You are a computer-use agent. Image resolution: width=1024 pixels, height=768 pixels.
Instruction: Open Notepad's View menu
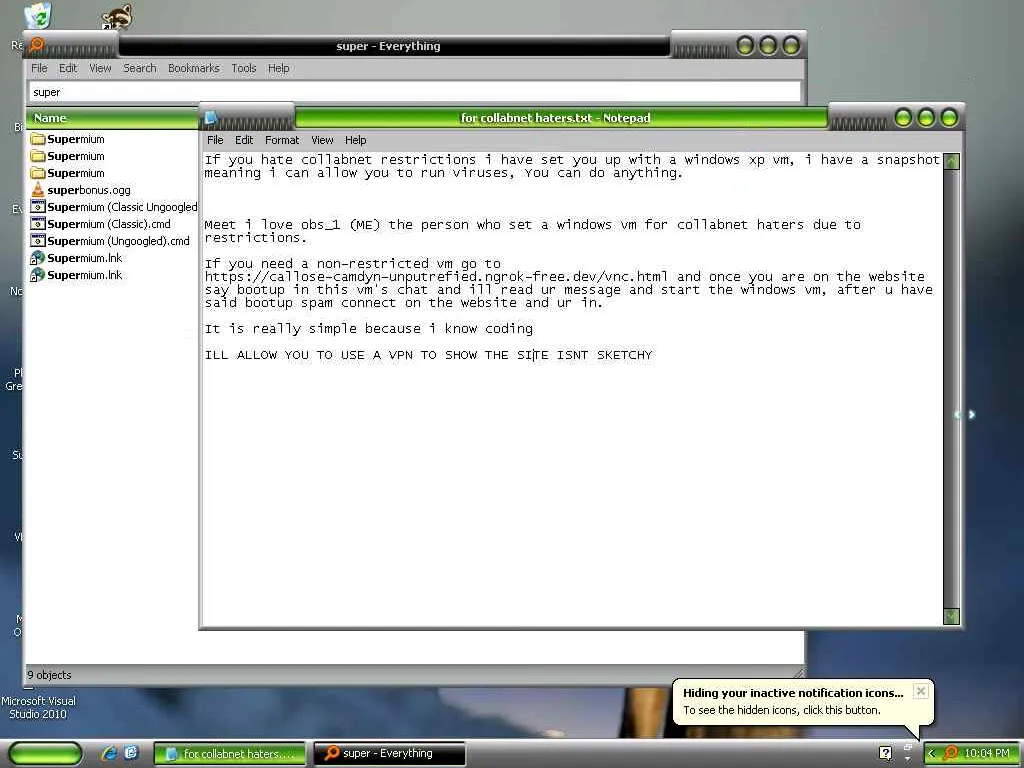pyautogui.click(x=322, y=140)
